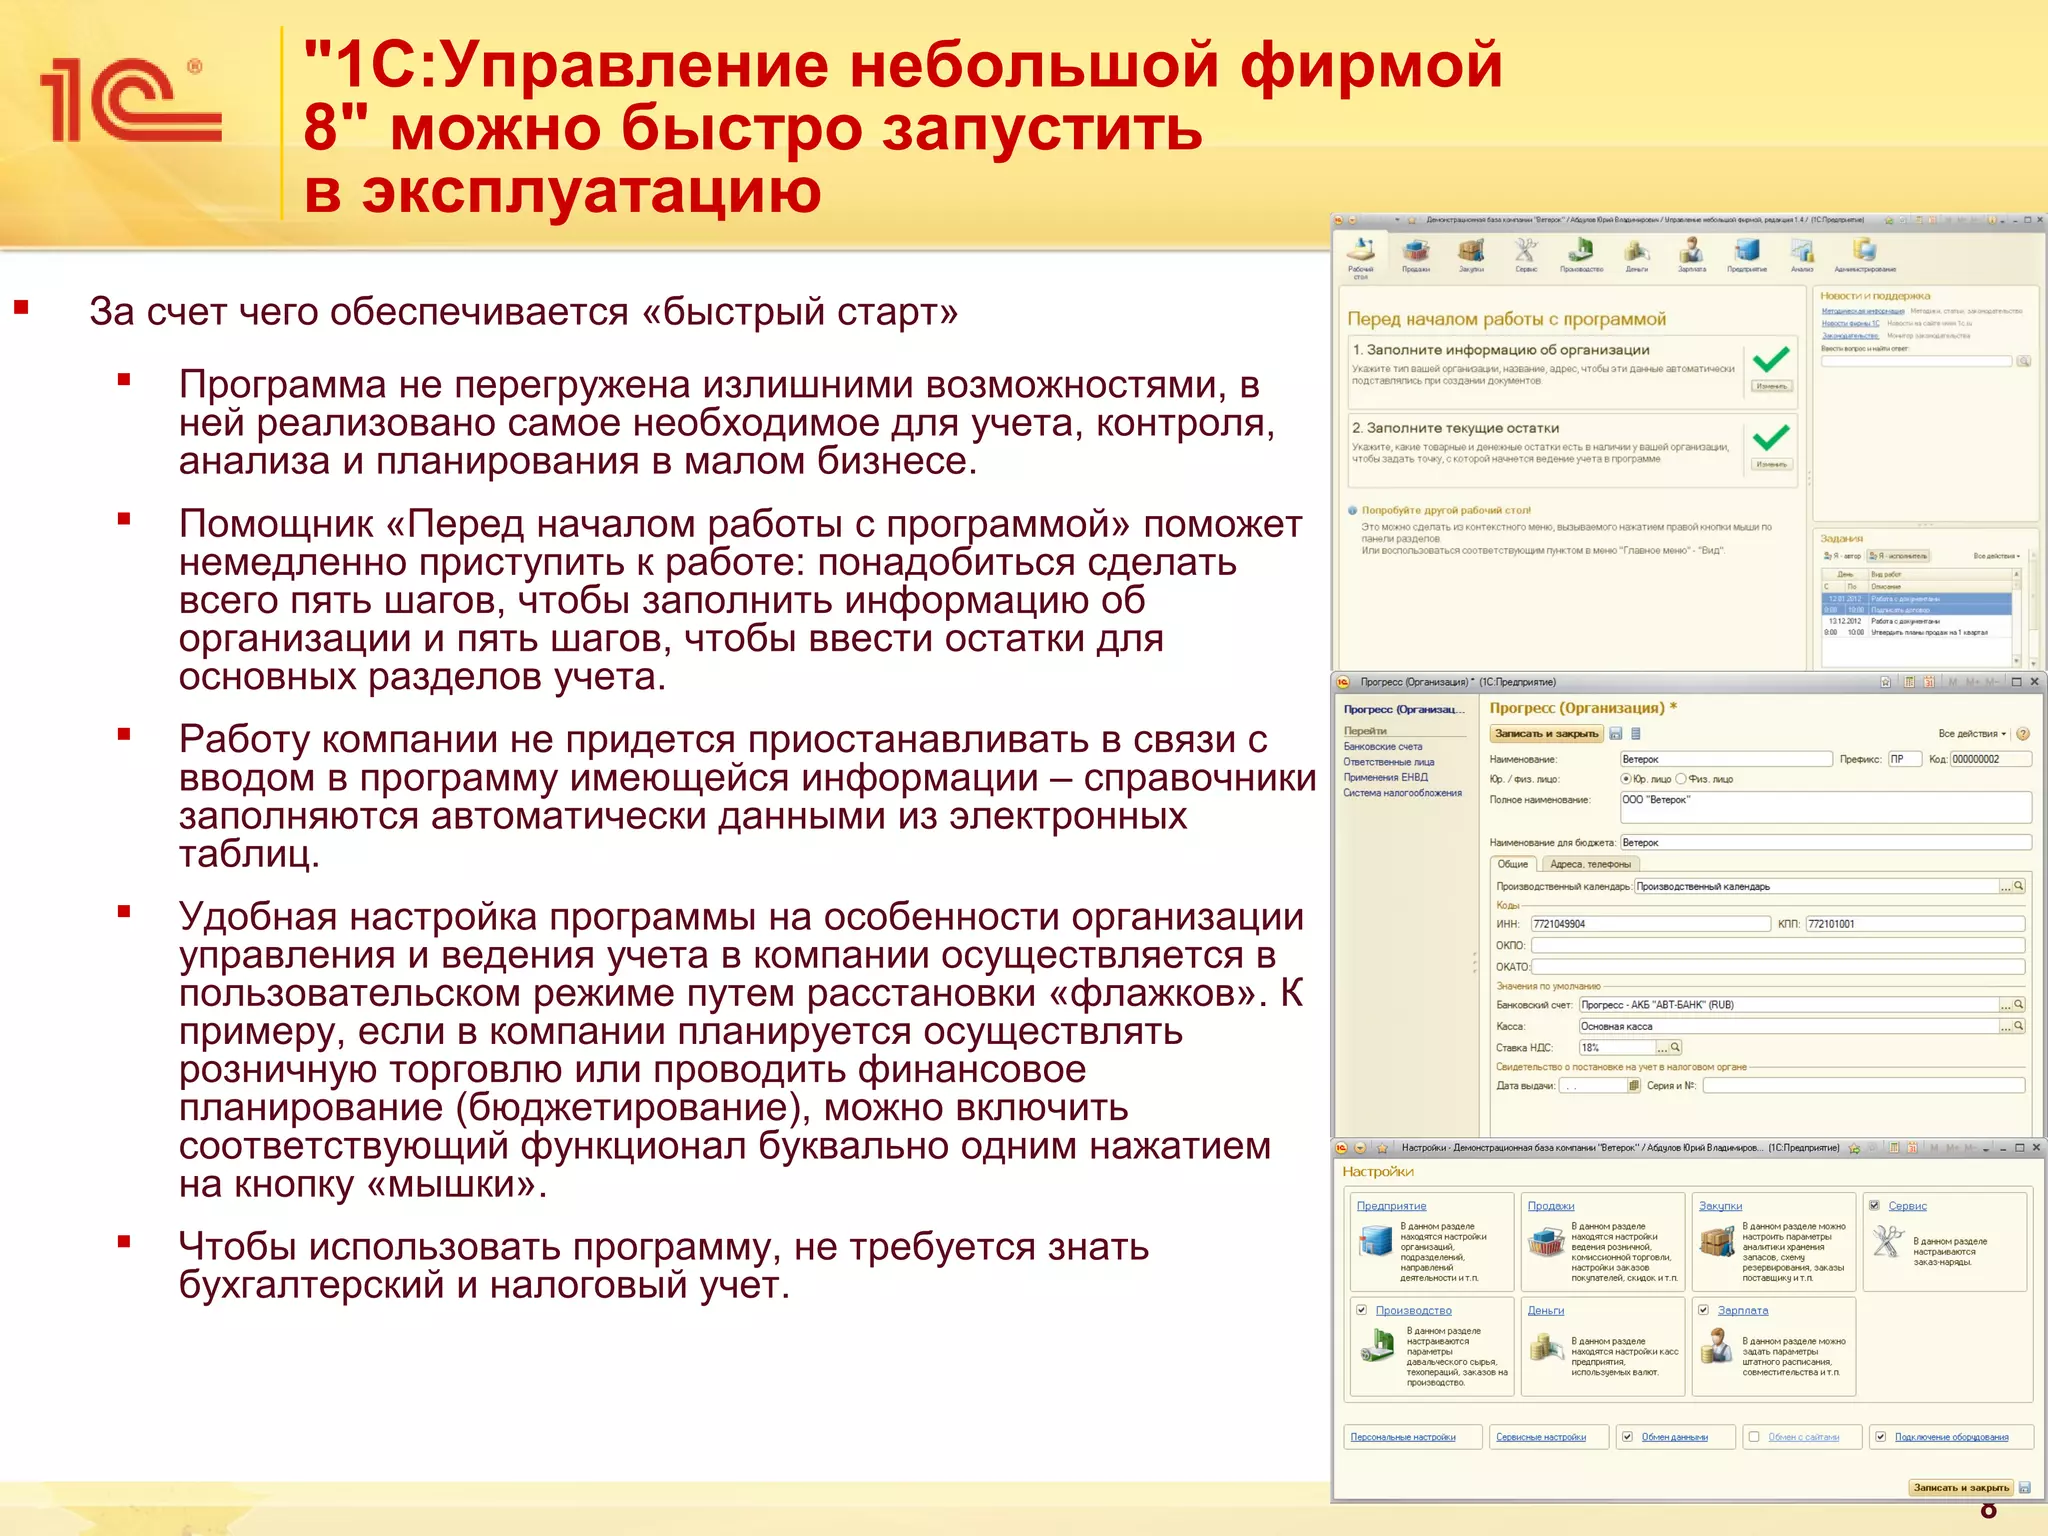Open calendar picker for Дата выдачи

click(1635, 1085)
